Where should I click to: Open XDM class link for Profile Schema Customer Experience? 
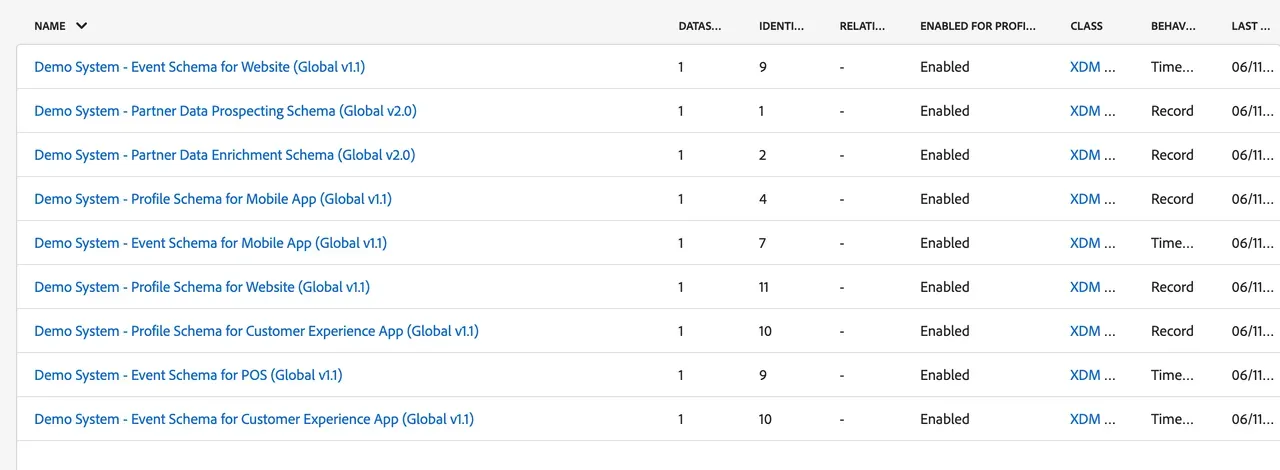1092,331
